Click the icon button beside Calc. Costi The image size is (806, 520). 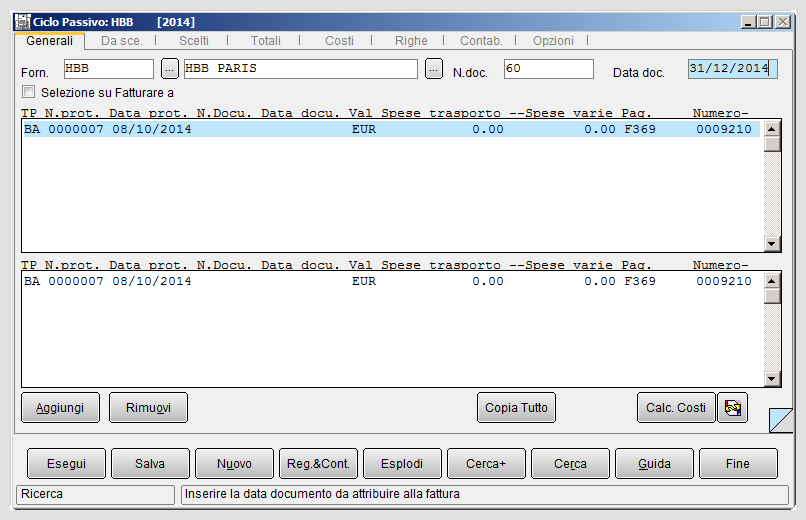[732, 408]
